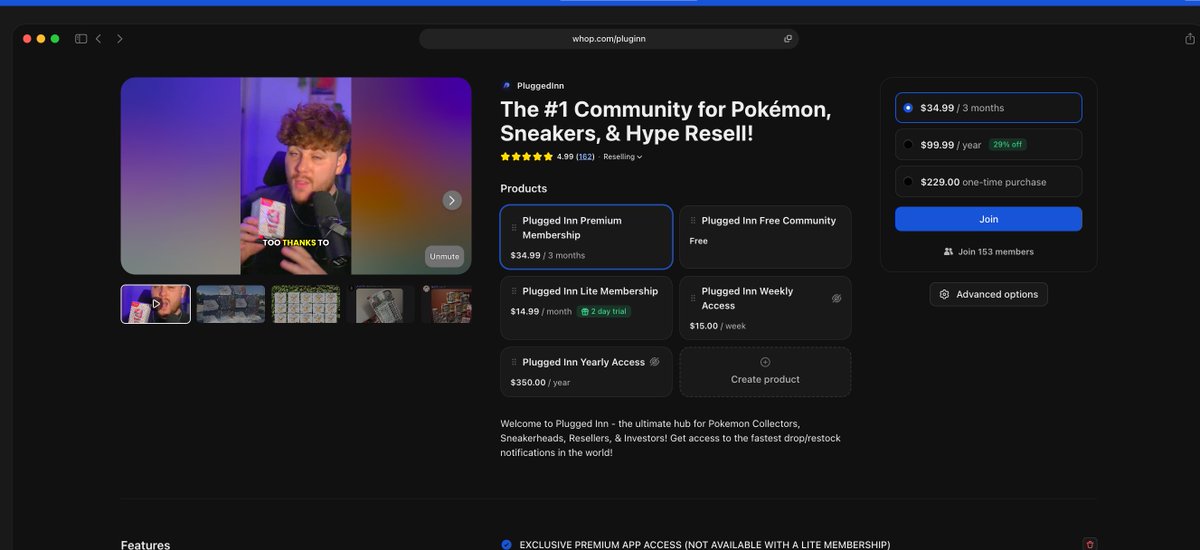Select the Plugged Inn Yearly Access card

point(586,371)
